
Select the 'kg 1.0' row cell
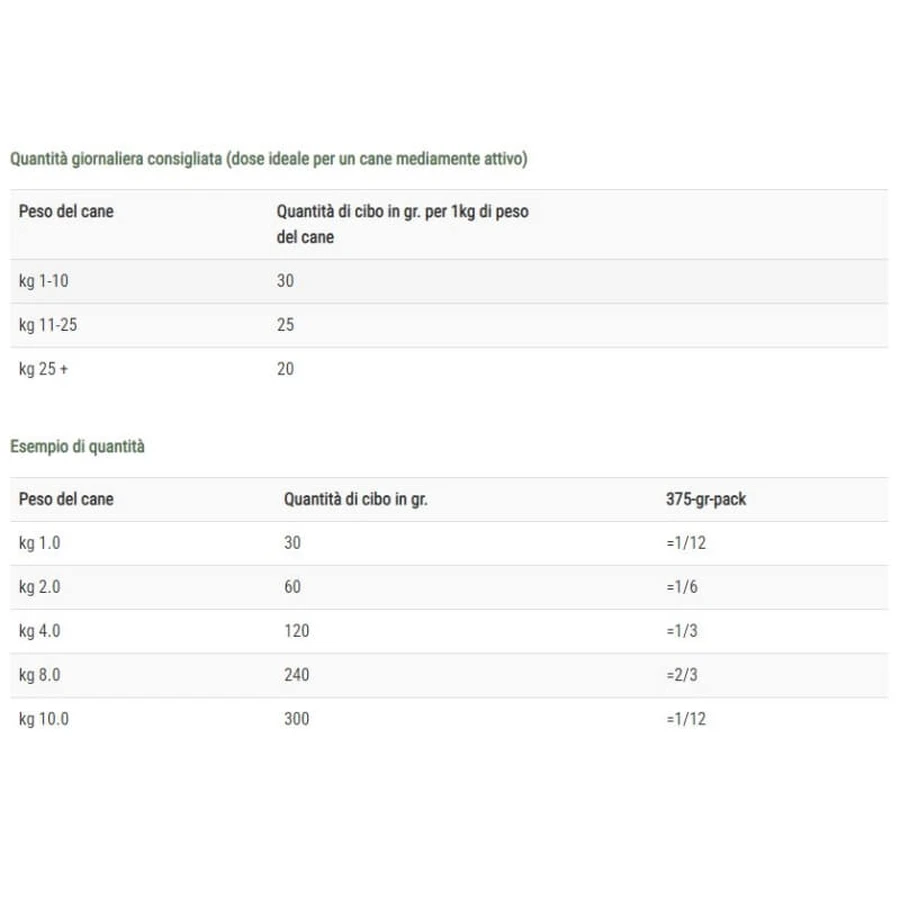(40, 543)
